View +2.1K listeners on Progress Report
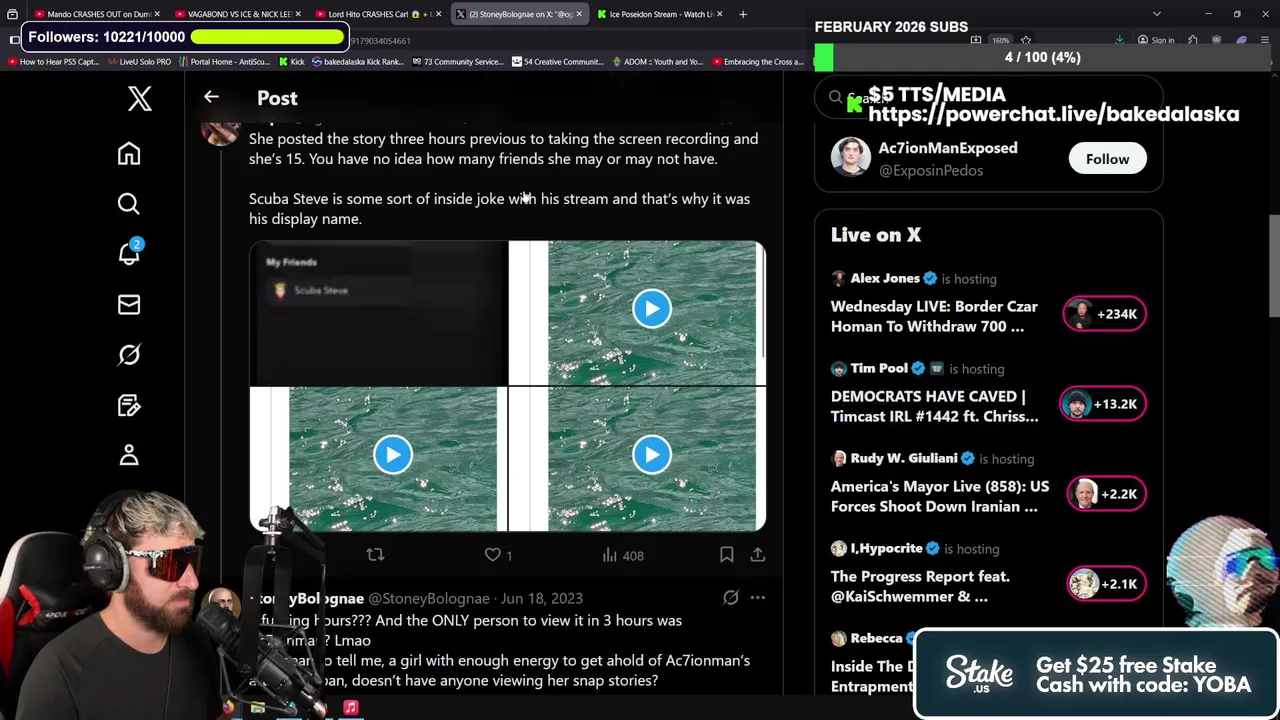This screenshot has height=720, width=1280. click(1106, 584)
